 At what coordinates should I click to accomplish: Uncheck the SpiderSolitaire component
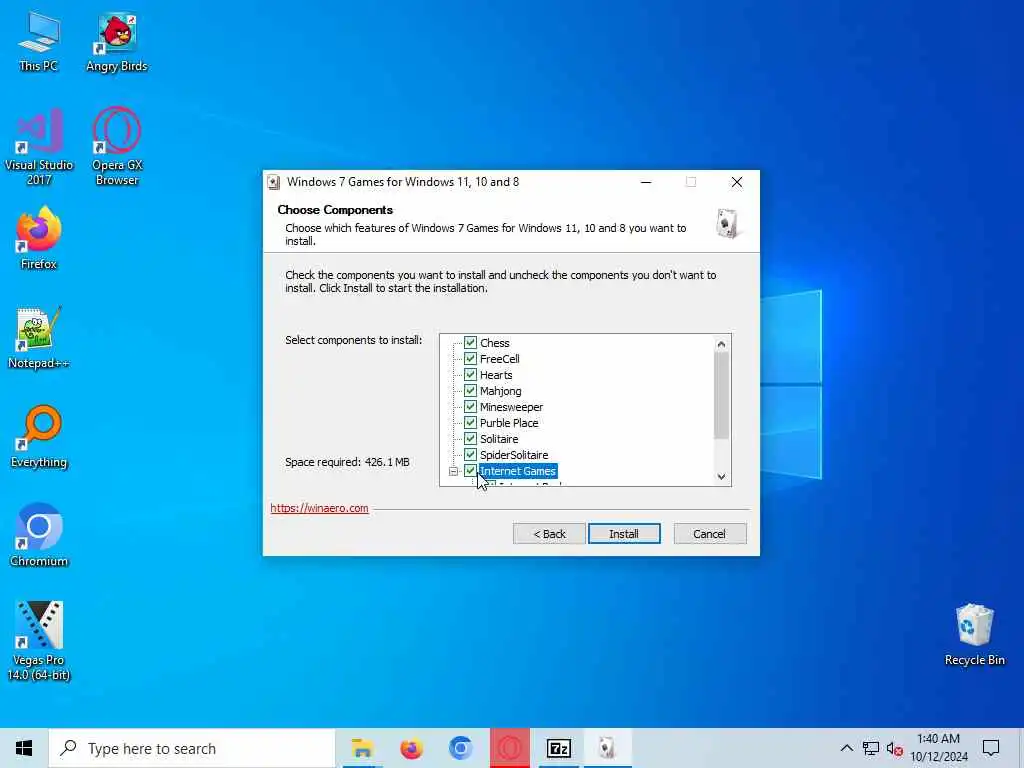(470, 455)
